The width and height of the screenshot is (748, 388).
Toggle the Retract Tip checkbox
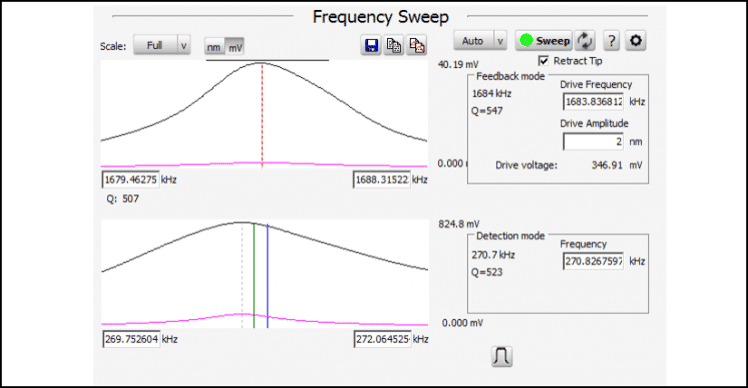tap(543, 61)
